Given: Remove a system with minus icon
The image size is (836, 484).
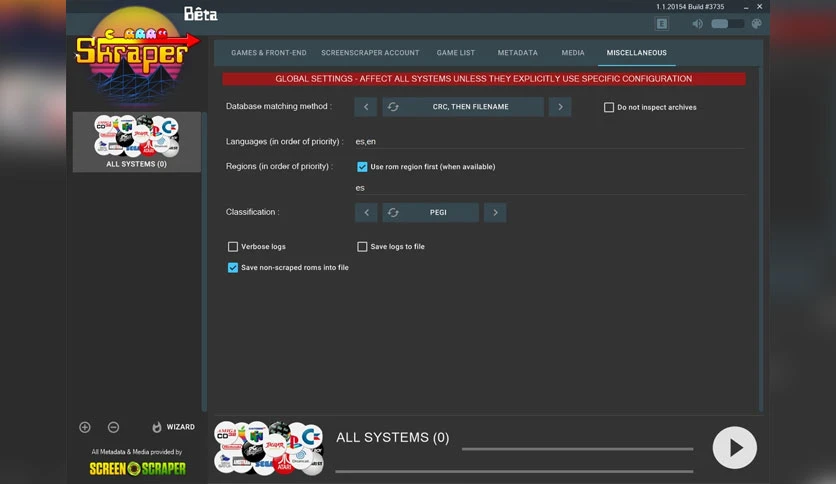Looking at the screenshot, I should point(113,427).
